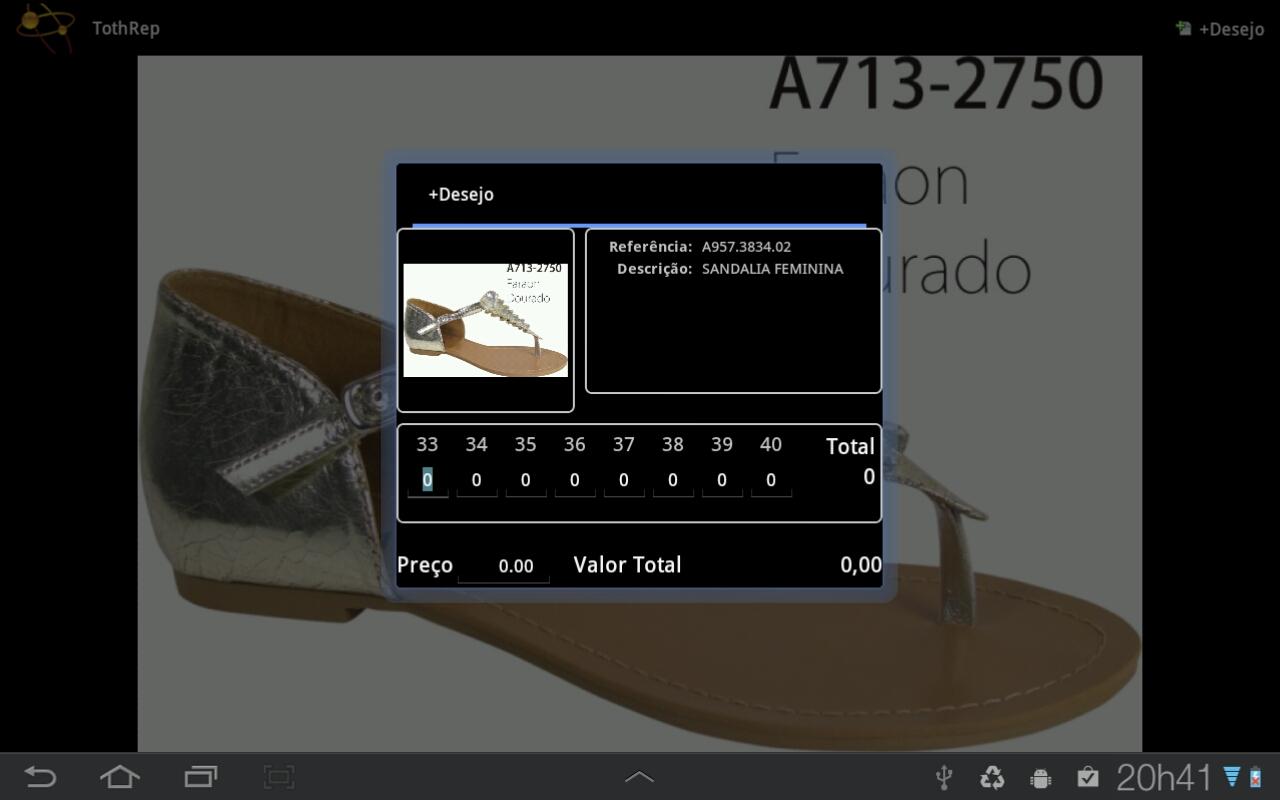Tap the Descrição label
This screenshot has height=800, width=1280.
pos(654,269)
